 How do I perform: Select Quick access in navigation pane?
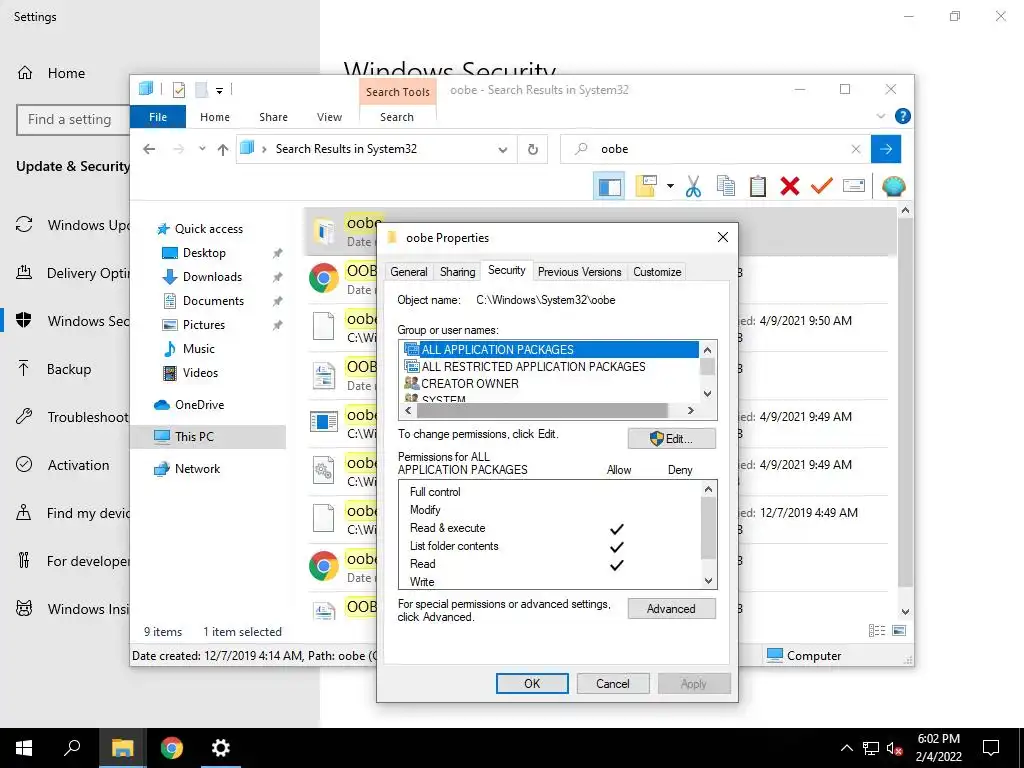click(208, 229)
